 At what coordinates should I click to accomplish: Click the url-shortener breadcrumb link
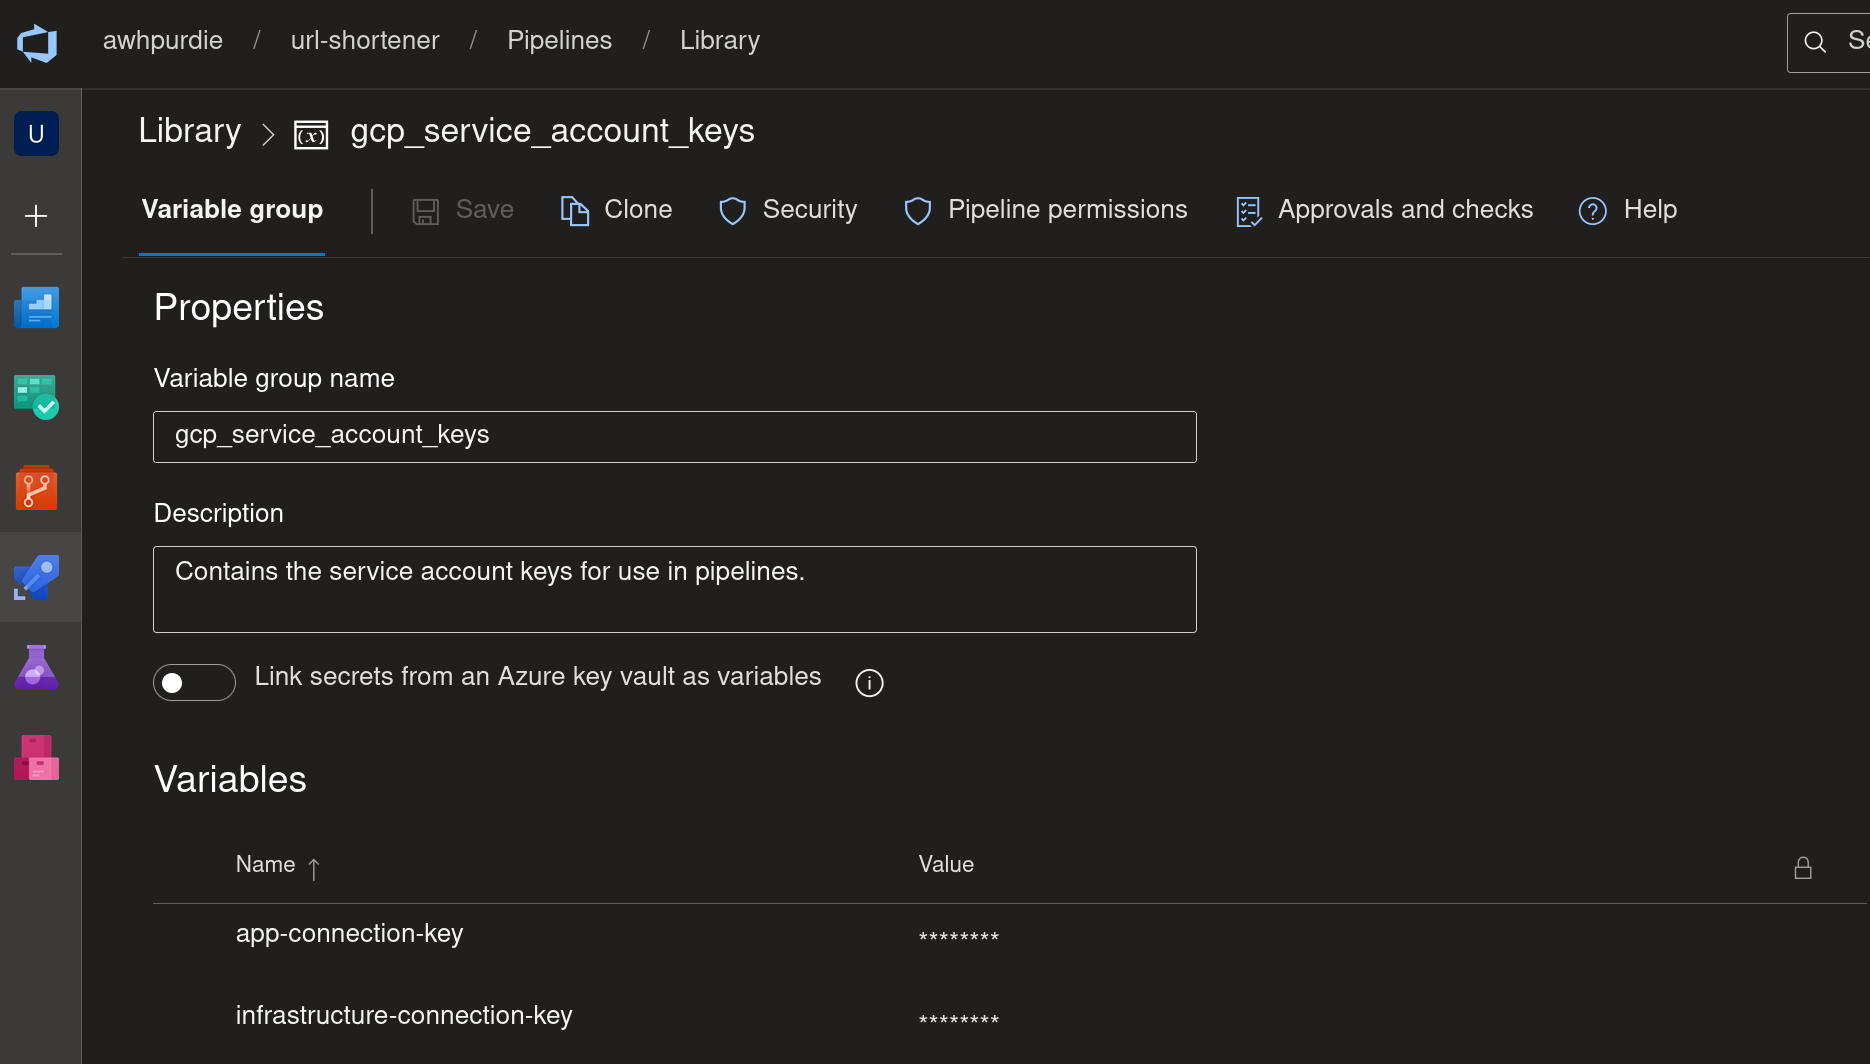(x=365, y=40)
